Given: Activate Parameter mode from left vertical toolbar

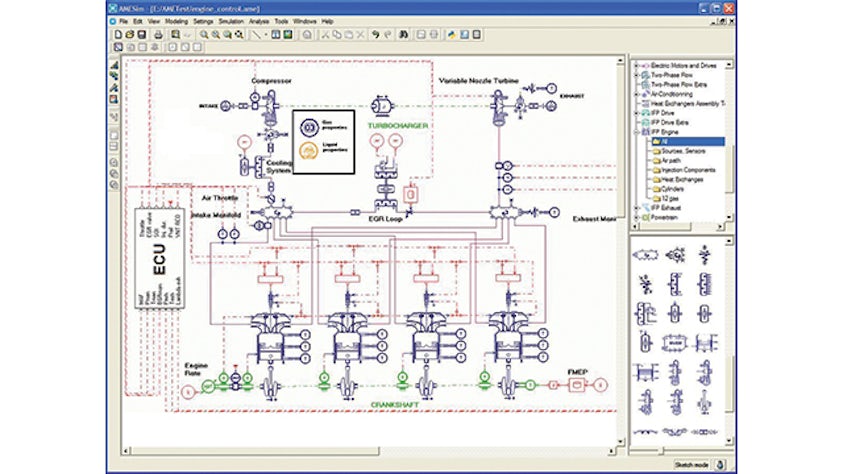Looking at the screenshot, I should tap(114, 88).
